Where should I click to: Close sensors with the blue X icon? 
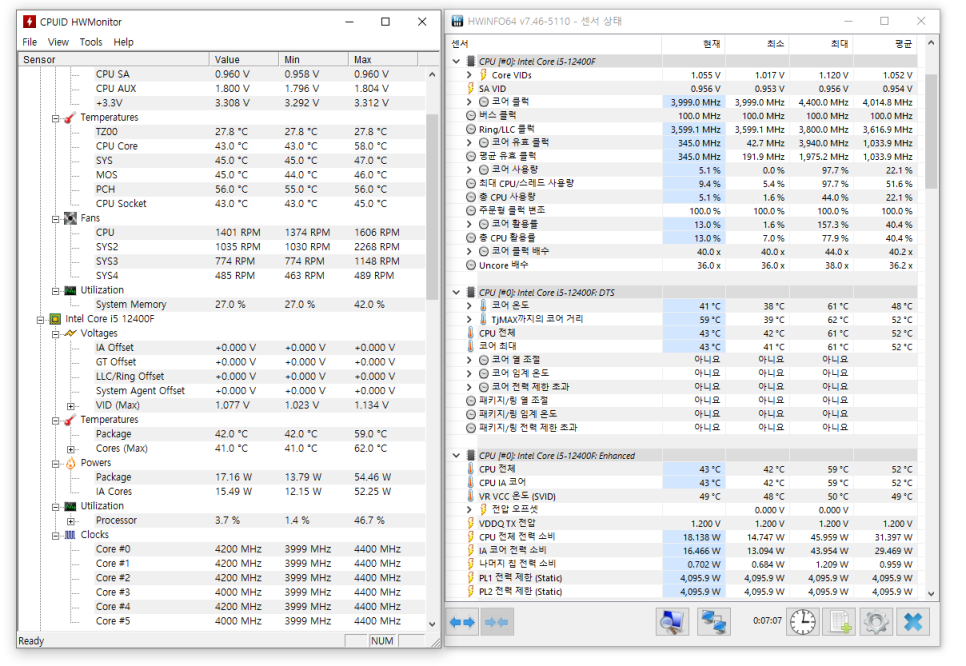[x=913, y=622]
